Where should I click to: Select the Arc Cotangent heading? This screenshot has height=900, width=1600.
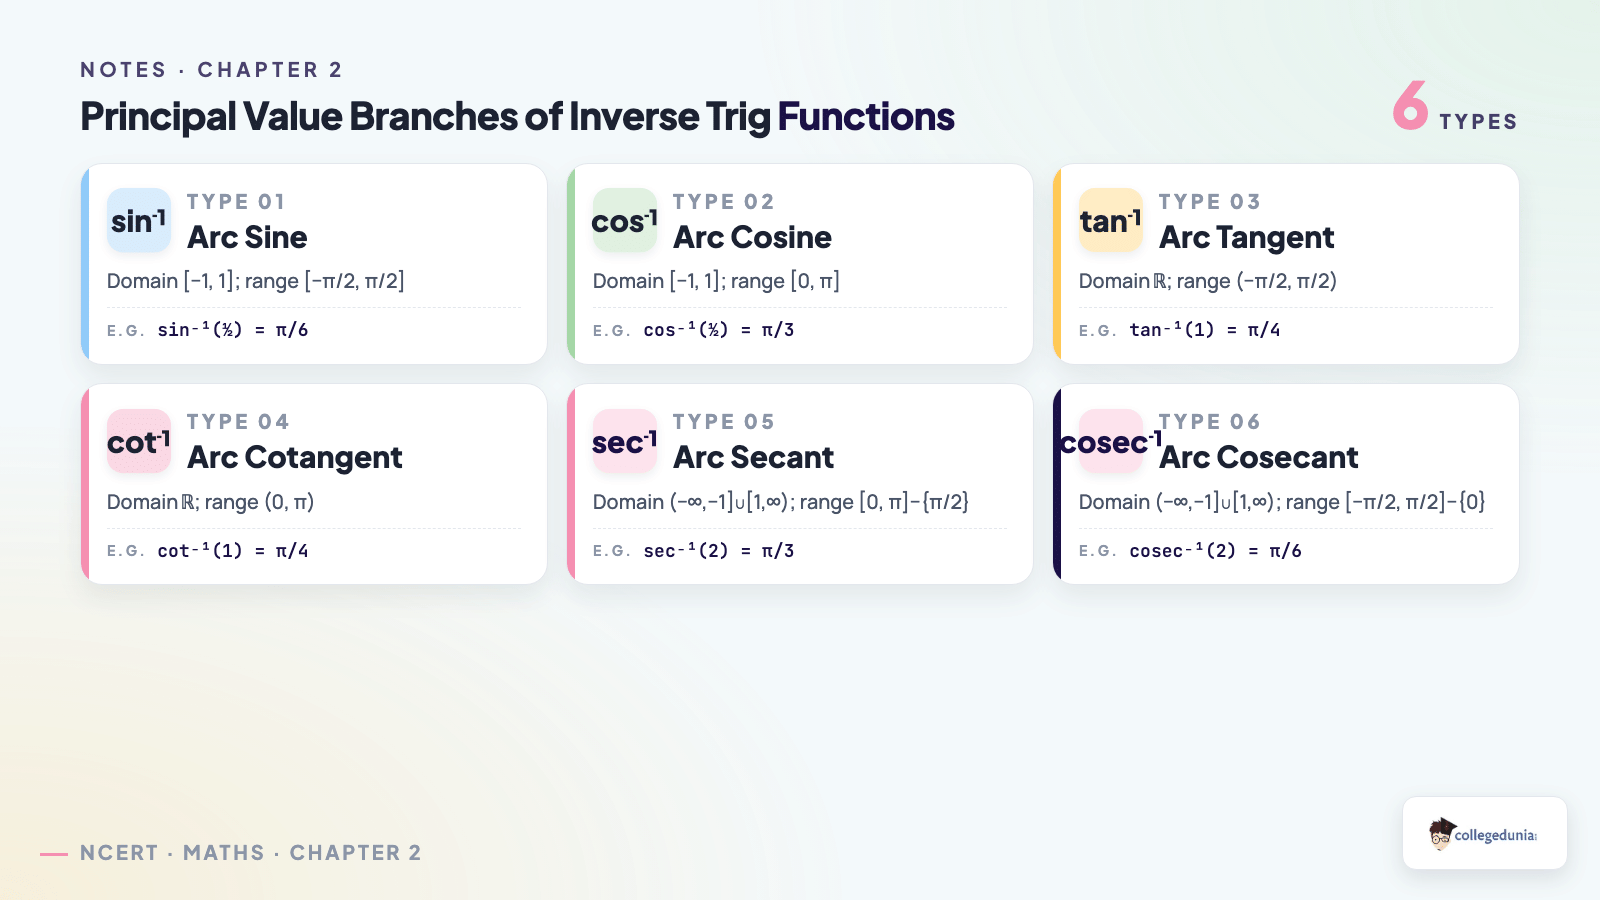click(x=295, y=458)
